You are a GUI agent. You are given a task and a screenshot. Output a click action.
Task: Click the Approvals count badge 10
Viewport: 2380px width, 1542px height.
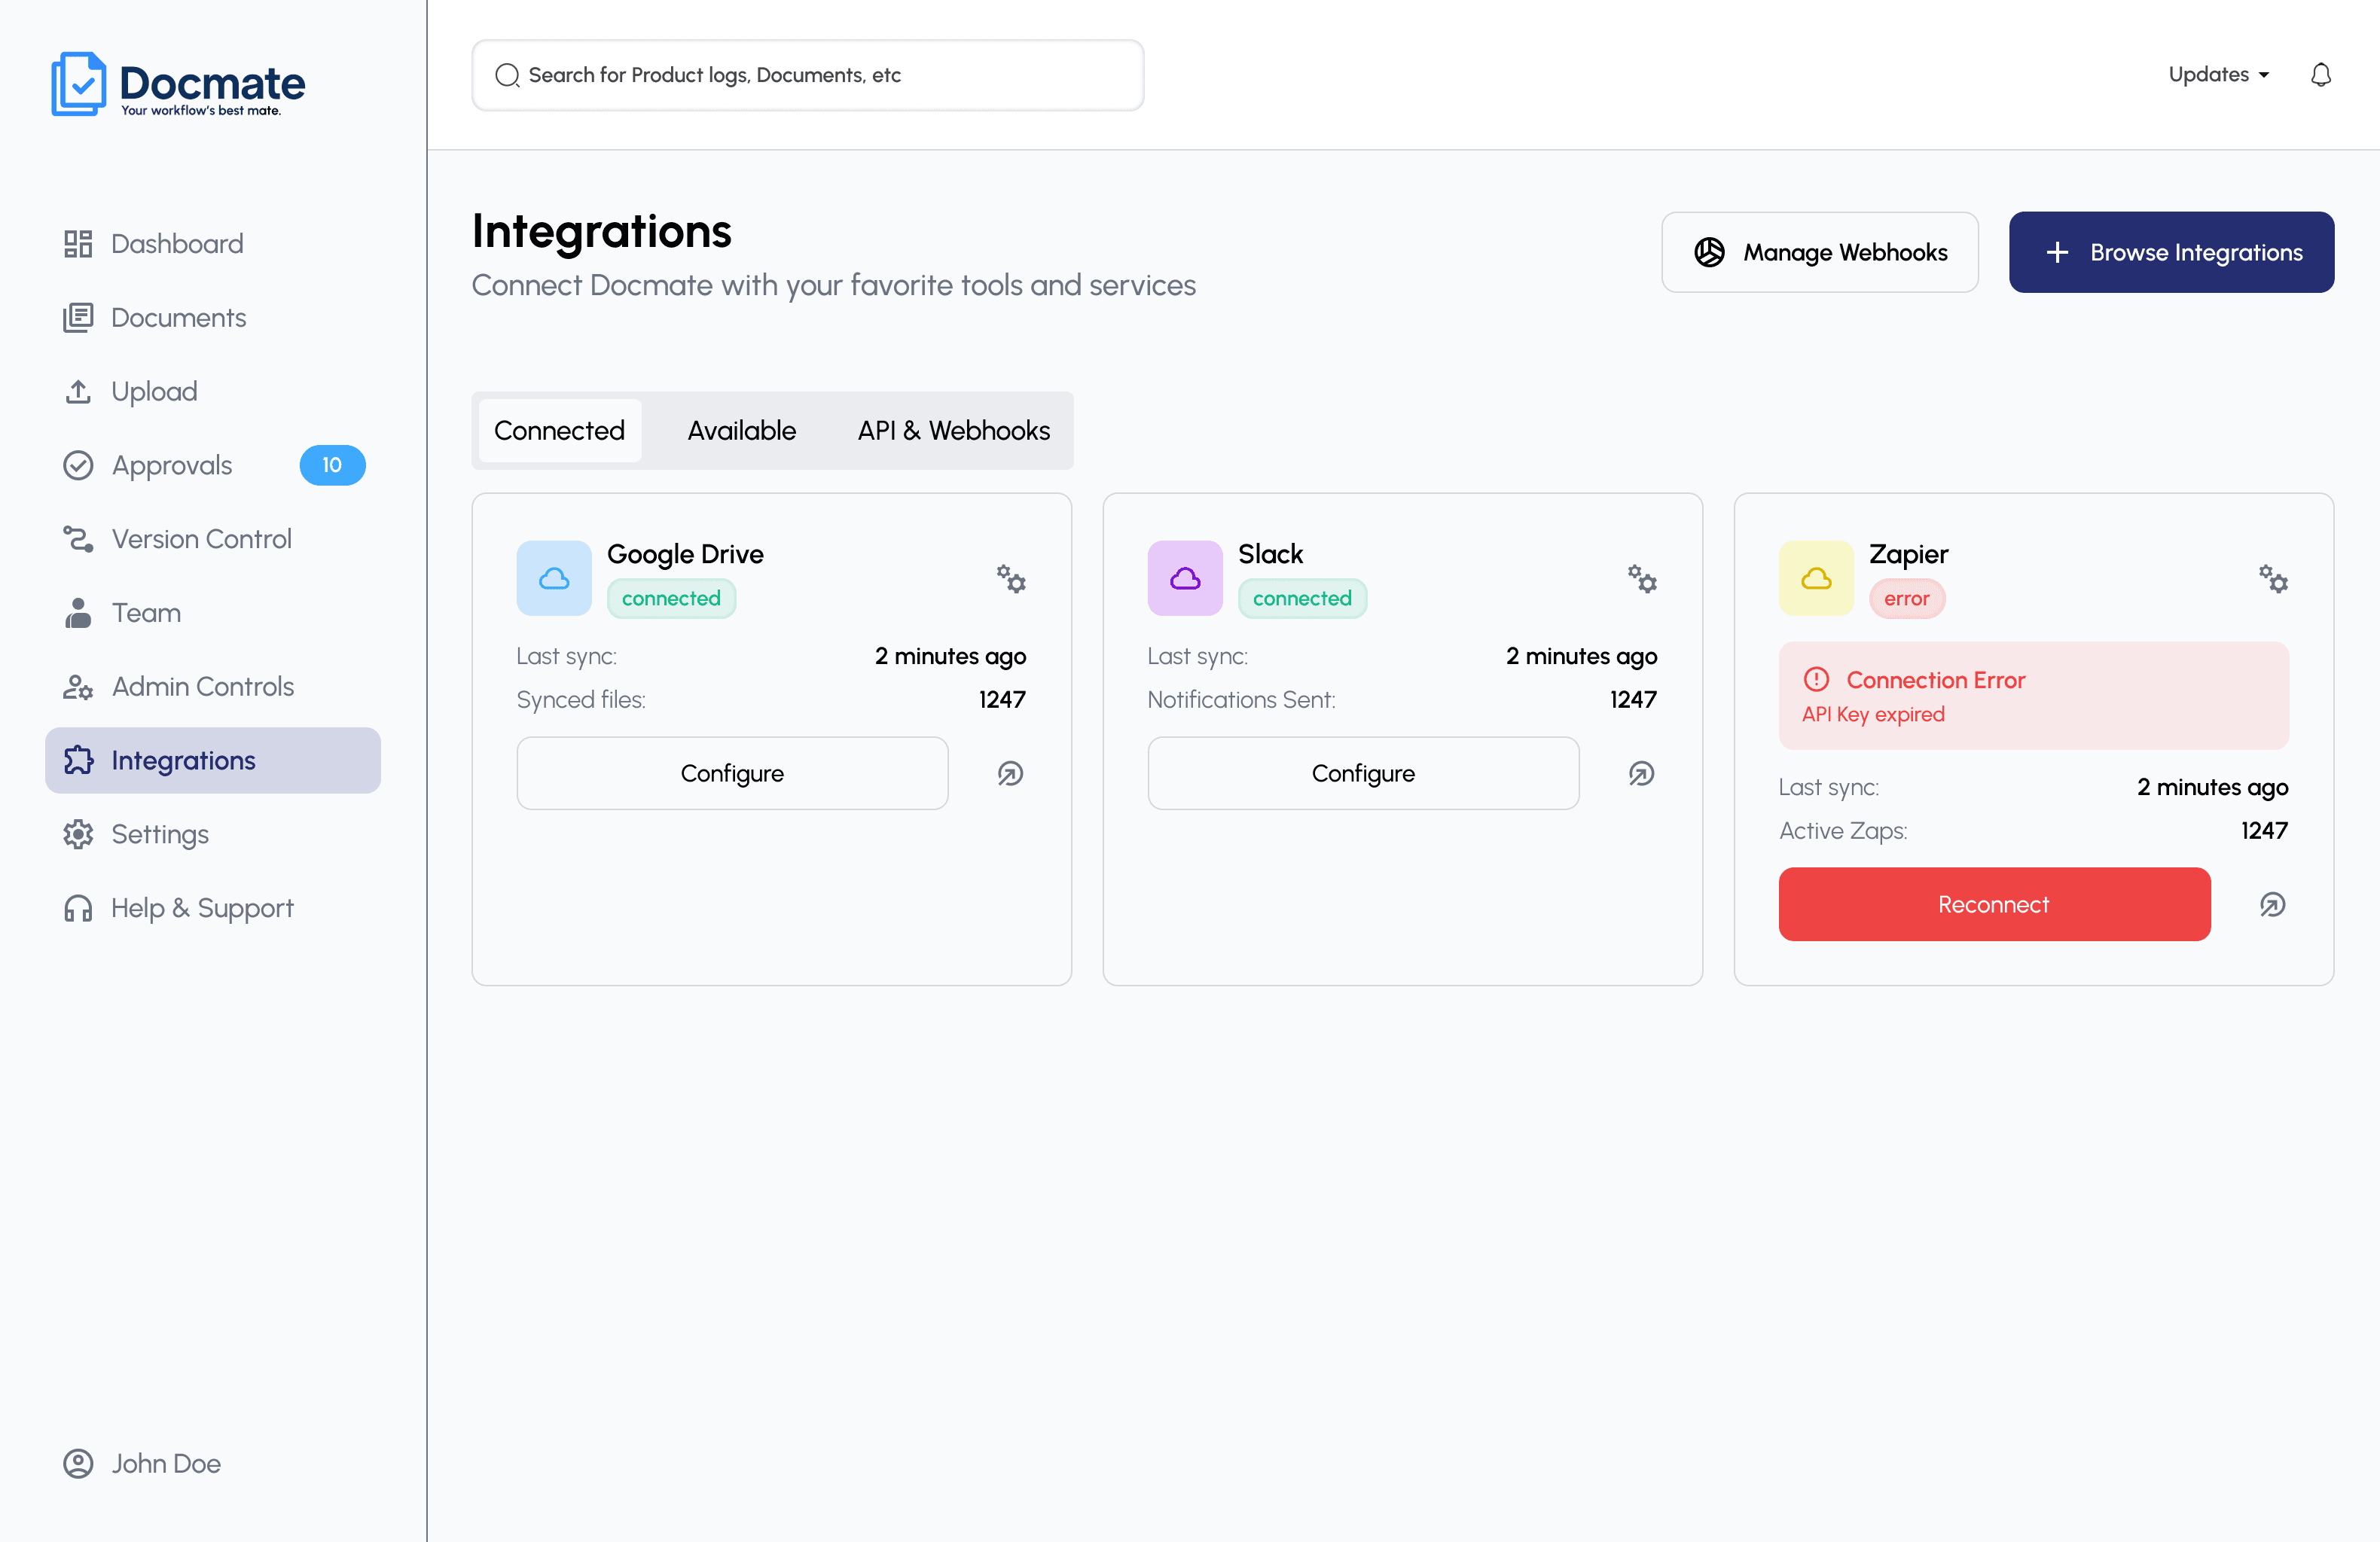(332, 465)
